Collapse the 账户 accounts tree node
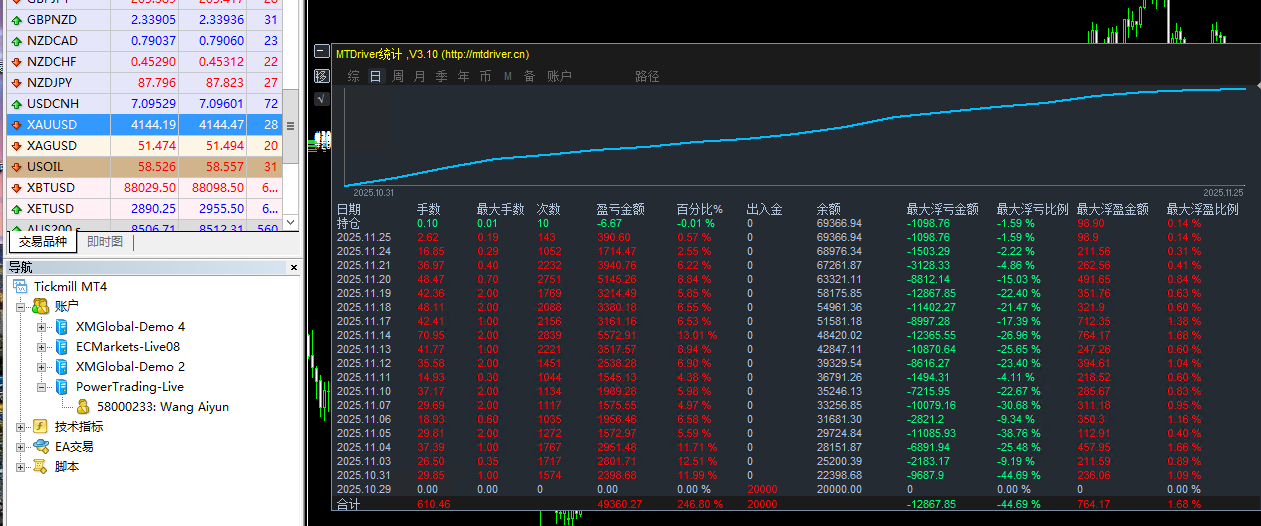This screenshot has width=1261, height=526. 20,307
